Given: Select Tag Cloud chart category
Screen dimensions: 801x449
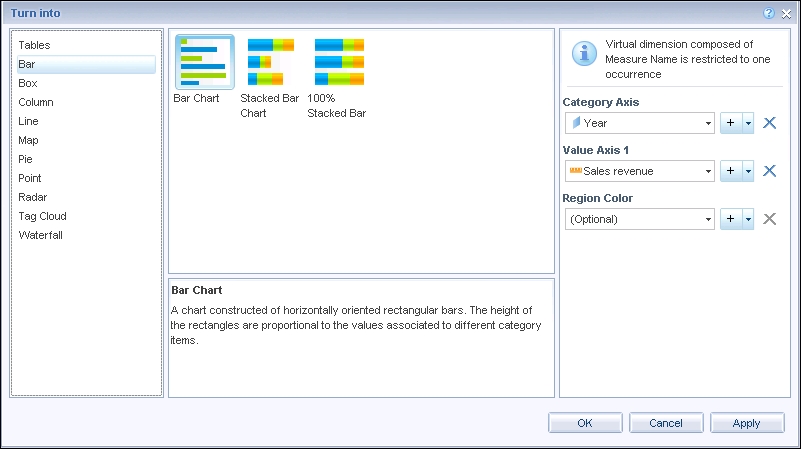Looking at the screenshot, I should [42, 216].
